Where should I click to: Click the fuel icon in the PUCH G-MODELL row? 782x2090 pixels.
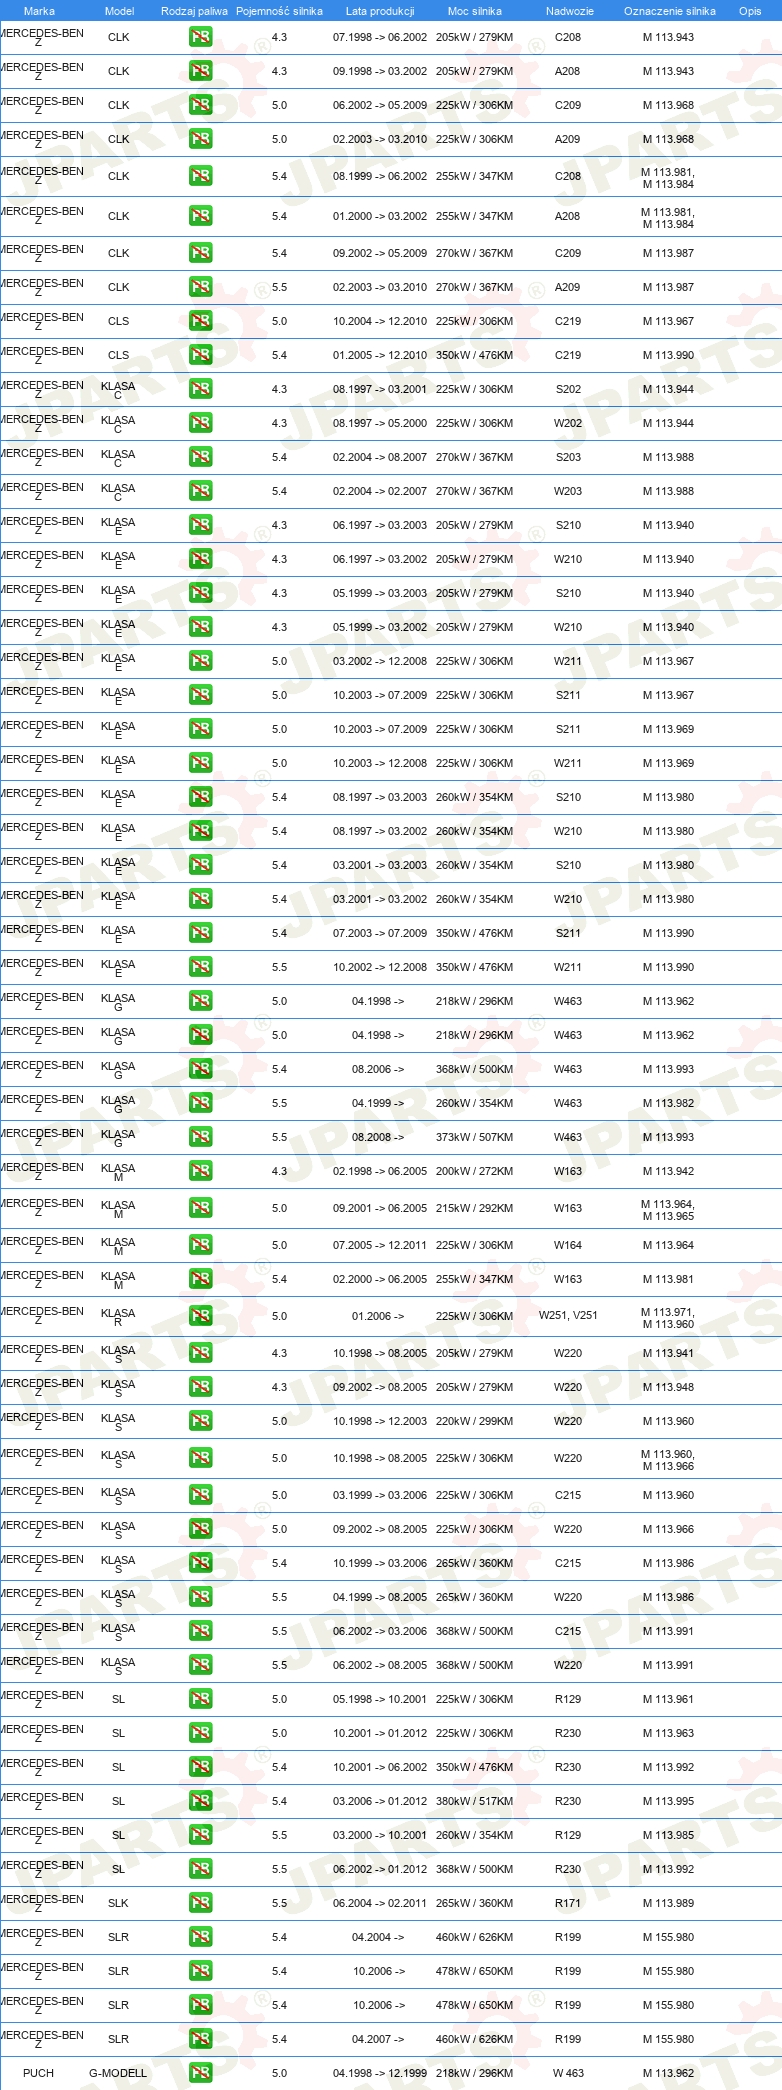point(200,2072)
